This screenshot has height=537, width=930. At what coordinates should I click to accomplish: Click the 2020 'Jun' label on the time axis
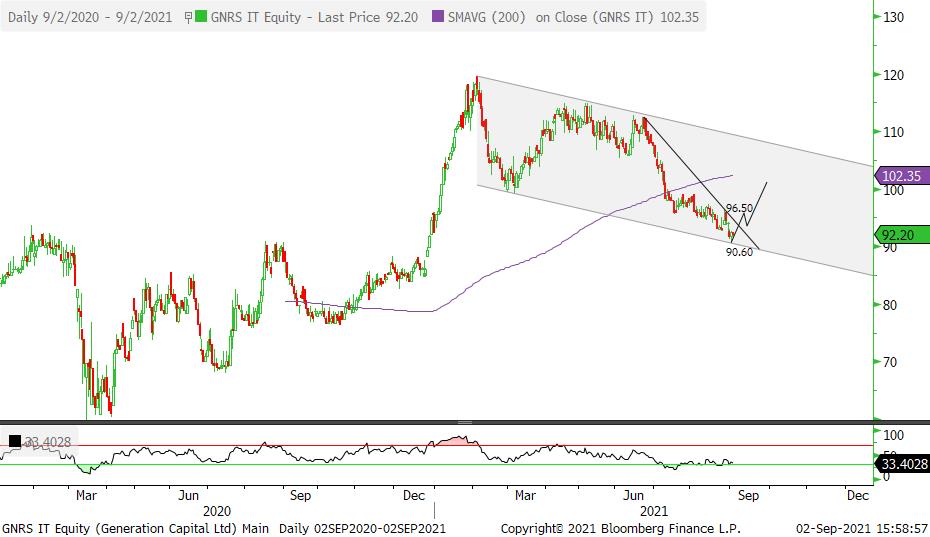pyautogui.click(x=189, y=495)
